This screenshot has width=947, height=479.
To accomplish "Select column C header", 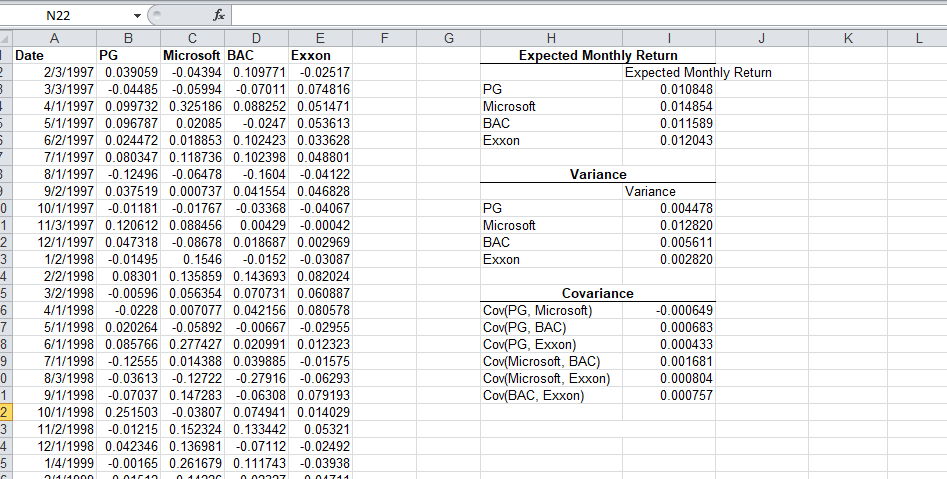I will [x=193, y=39].
